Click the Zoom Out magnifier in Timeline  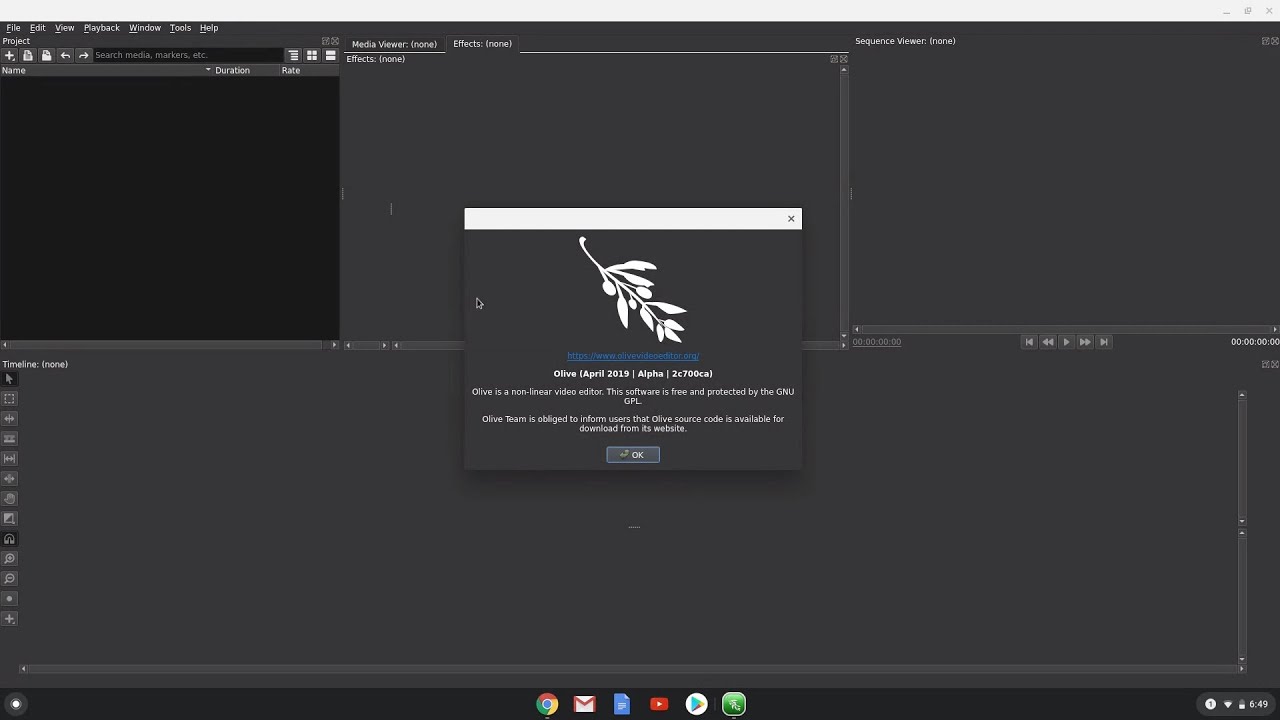9,579
